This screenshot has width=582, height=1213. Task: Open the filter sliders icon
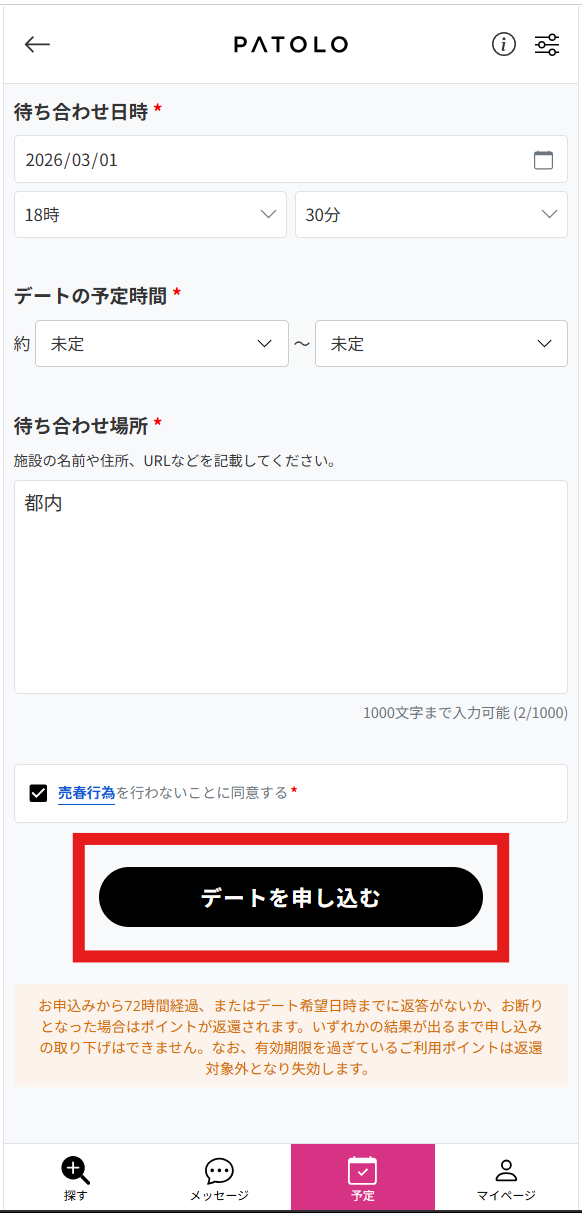pos(547,44)
